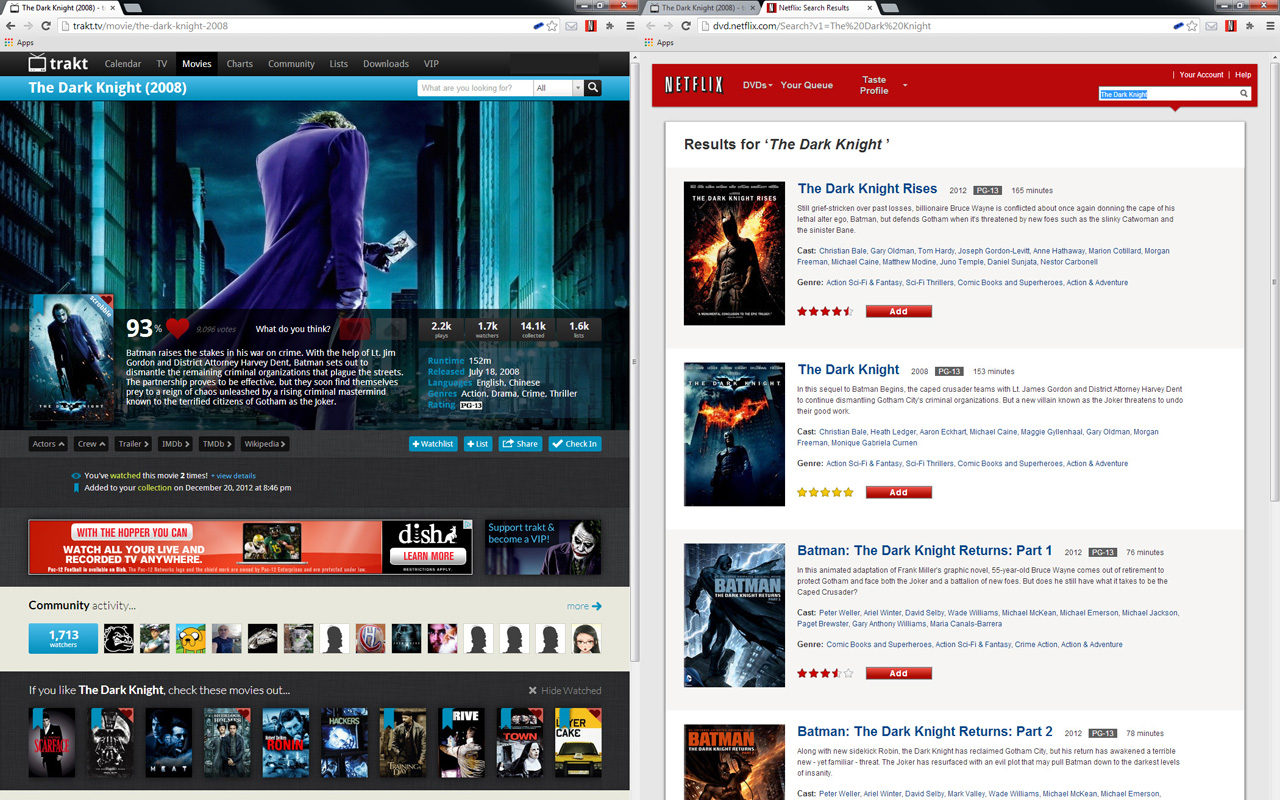1280x800 pixels.
Task: Open the TV menu on trakt
Action: coord(162,63)
